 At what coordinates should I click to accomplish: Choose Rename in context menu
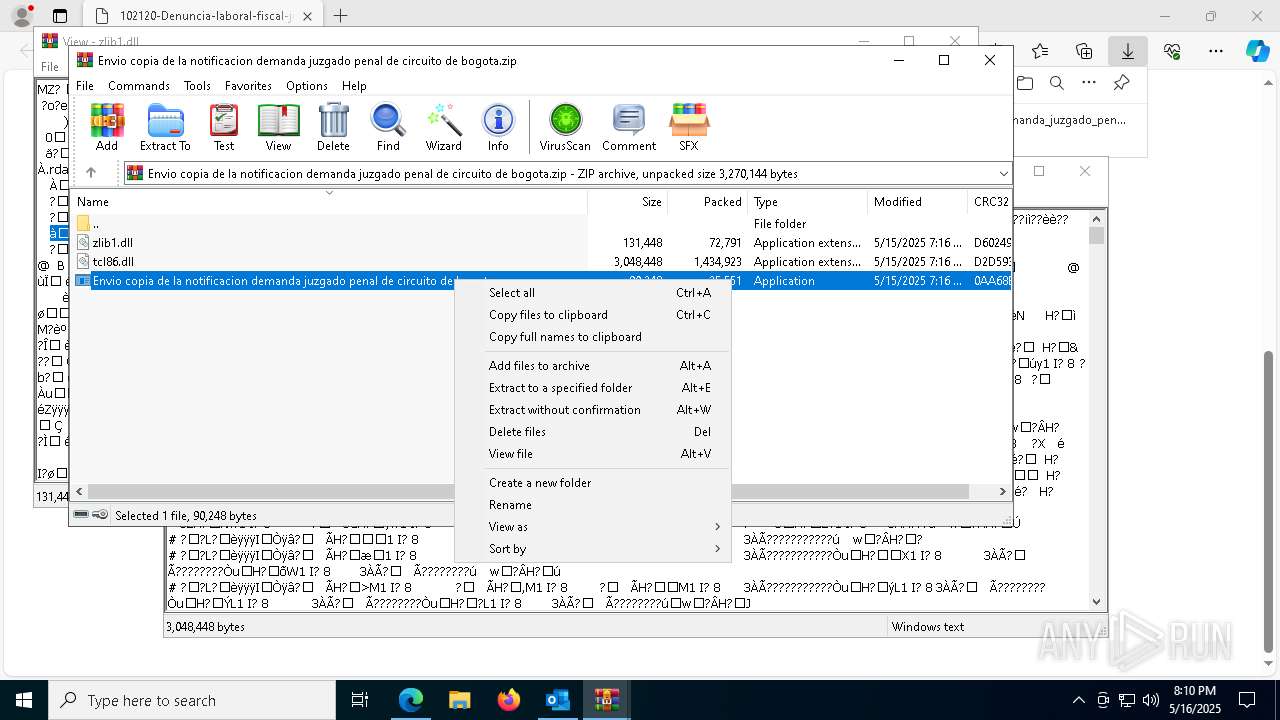pos(593,505)
